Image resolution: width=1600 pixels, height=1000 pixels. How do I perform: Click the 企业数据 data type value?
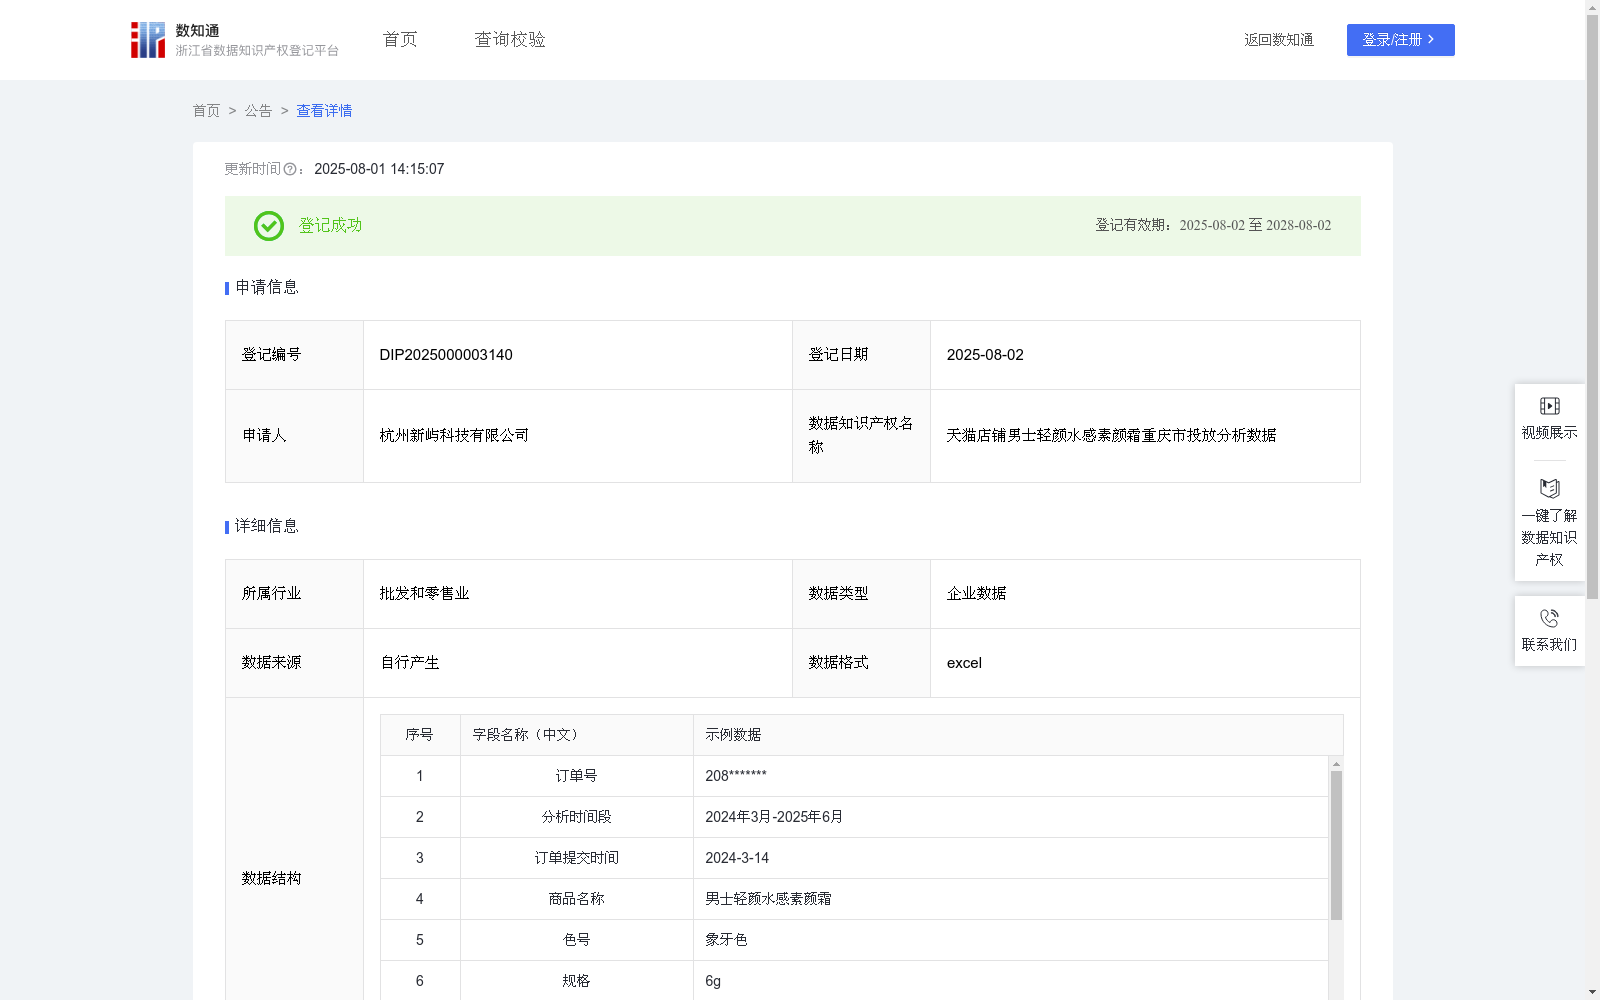(x=976, y=594)
